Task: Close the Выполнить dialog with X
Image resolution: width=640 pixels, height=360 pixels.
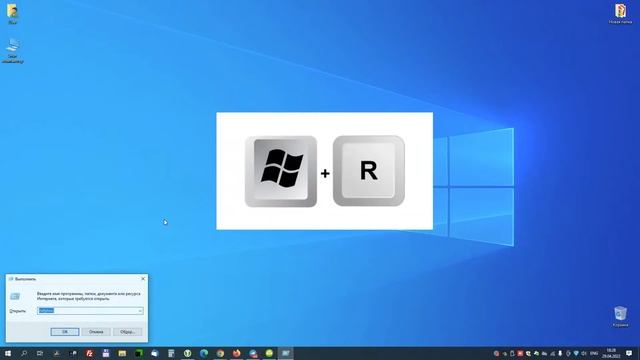Action: [x=143, y=279]
